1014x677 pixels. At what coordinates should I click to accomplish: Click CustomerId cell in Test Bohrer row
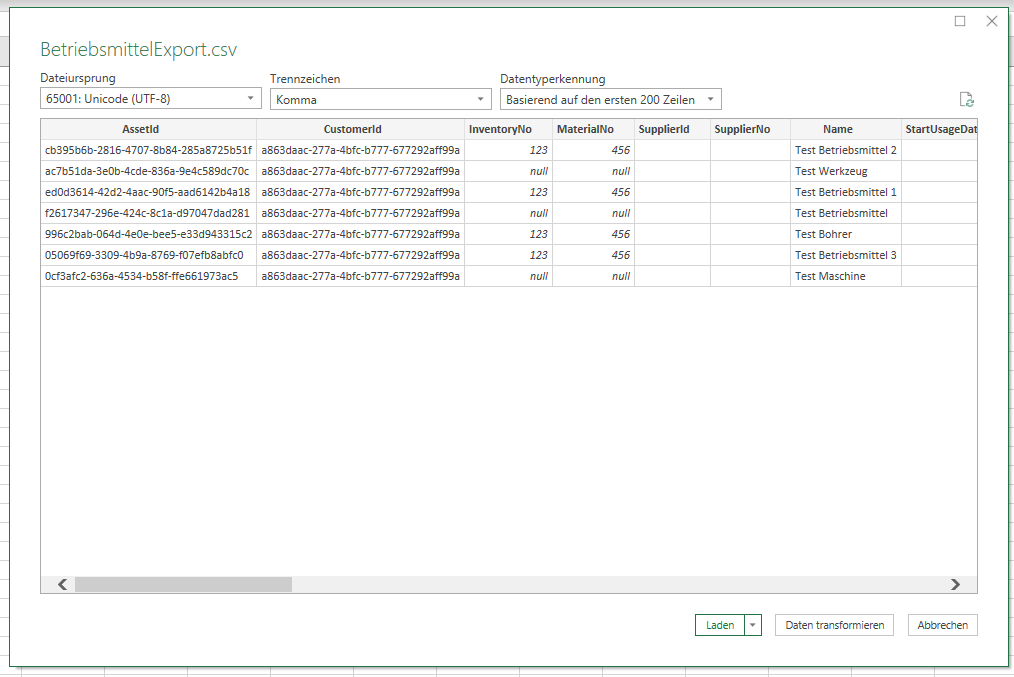(x=360, y=234)
